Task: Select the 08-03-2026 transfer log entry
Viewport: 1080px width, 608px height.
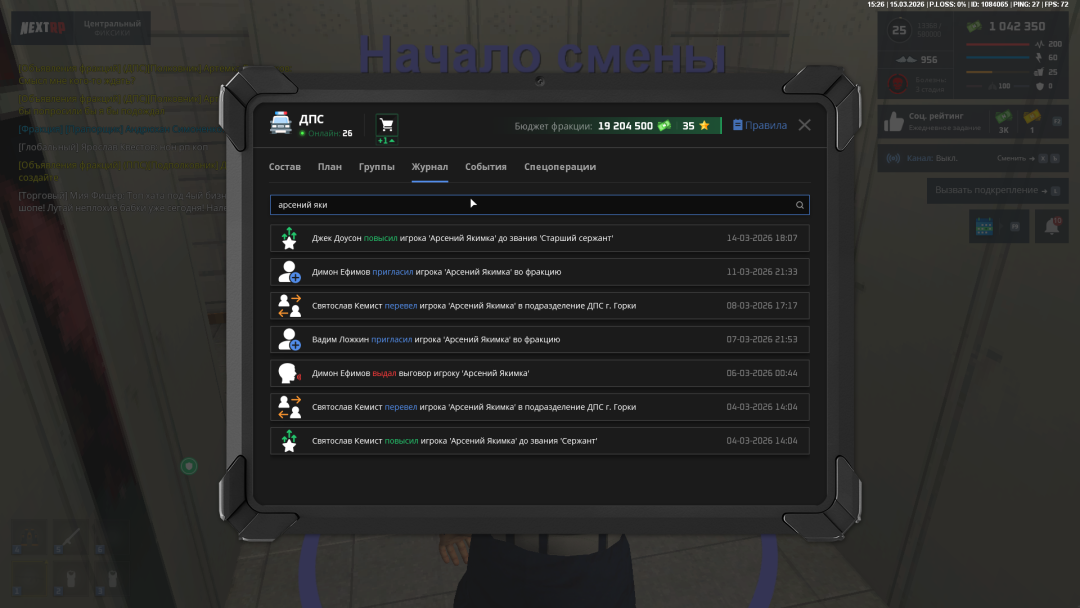Action: coord(540,306)
